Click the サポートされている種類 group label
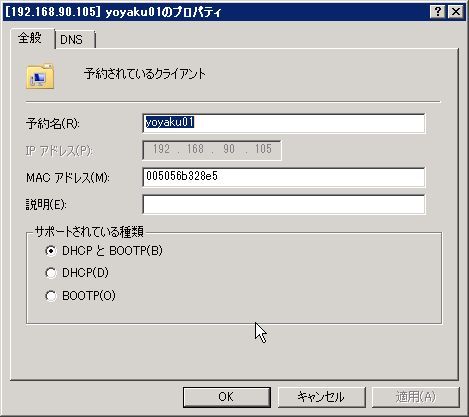Image resolution: width=469 pixels, height=417 pixels. (x=89, y=232)
